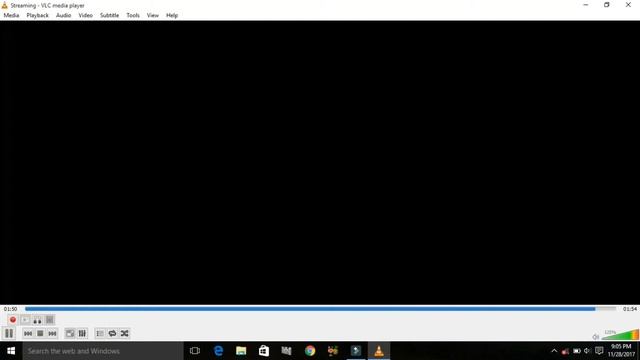This screenshot has width=640, height=360.
Task: Pause playback with the pause button
Action: (9, 333)
